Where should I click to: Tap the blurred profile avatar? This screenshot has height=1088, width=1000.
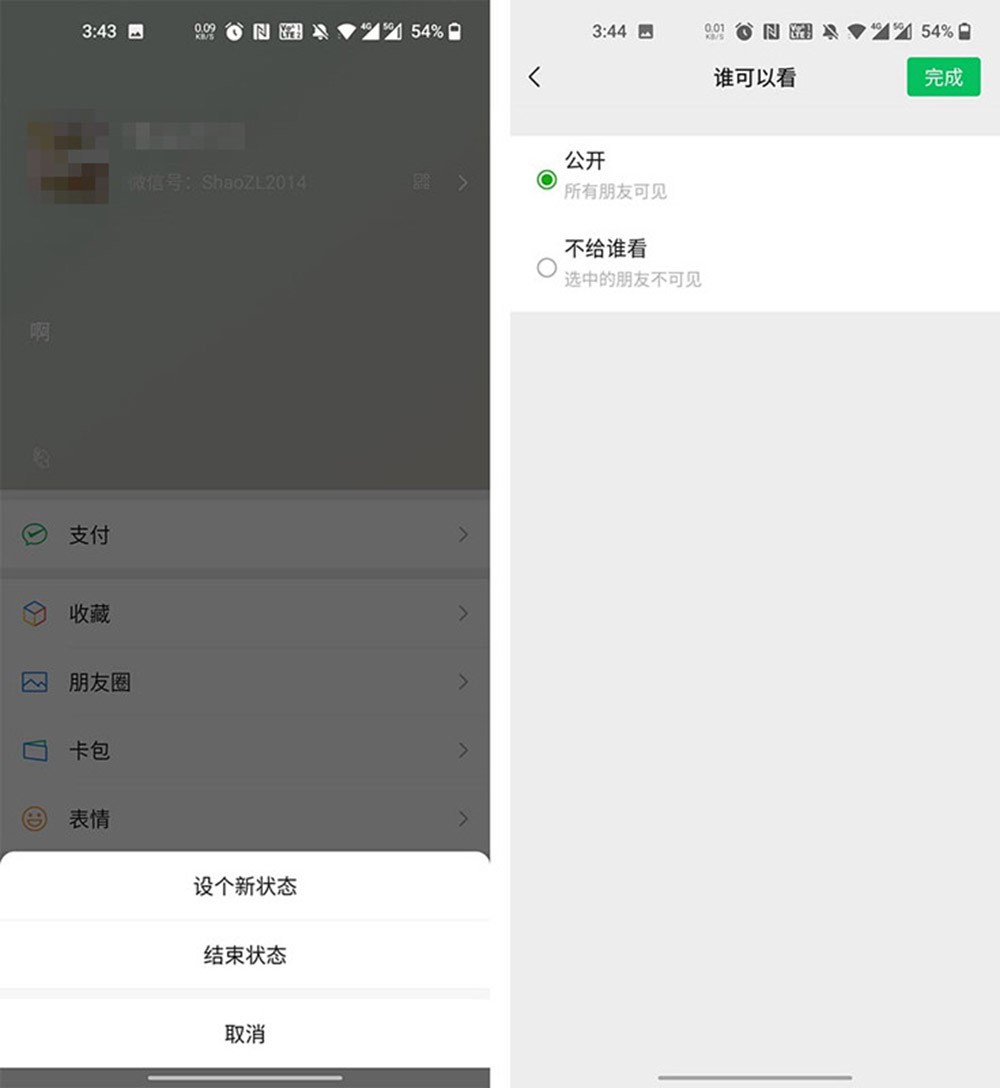68,163
